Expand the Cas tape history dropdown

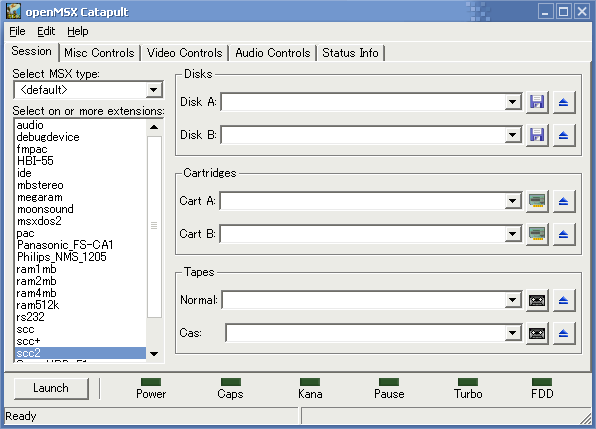(x=512, y=333)
